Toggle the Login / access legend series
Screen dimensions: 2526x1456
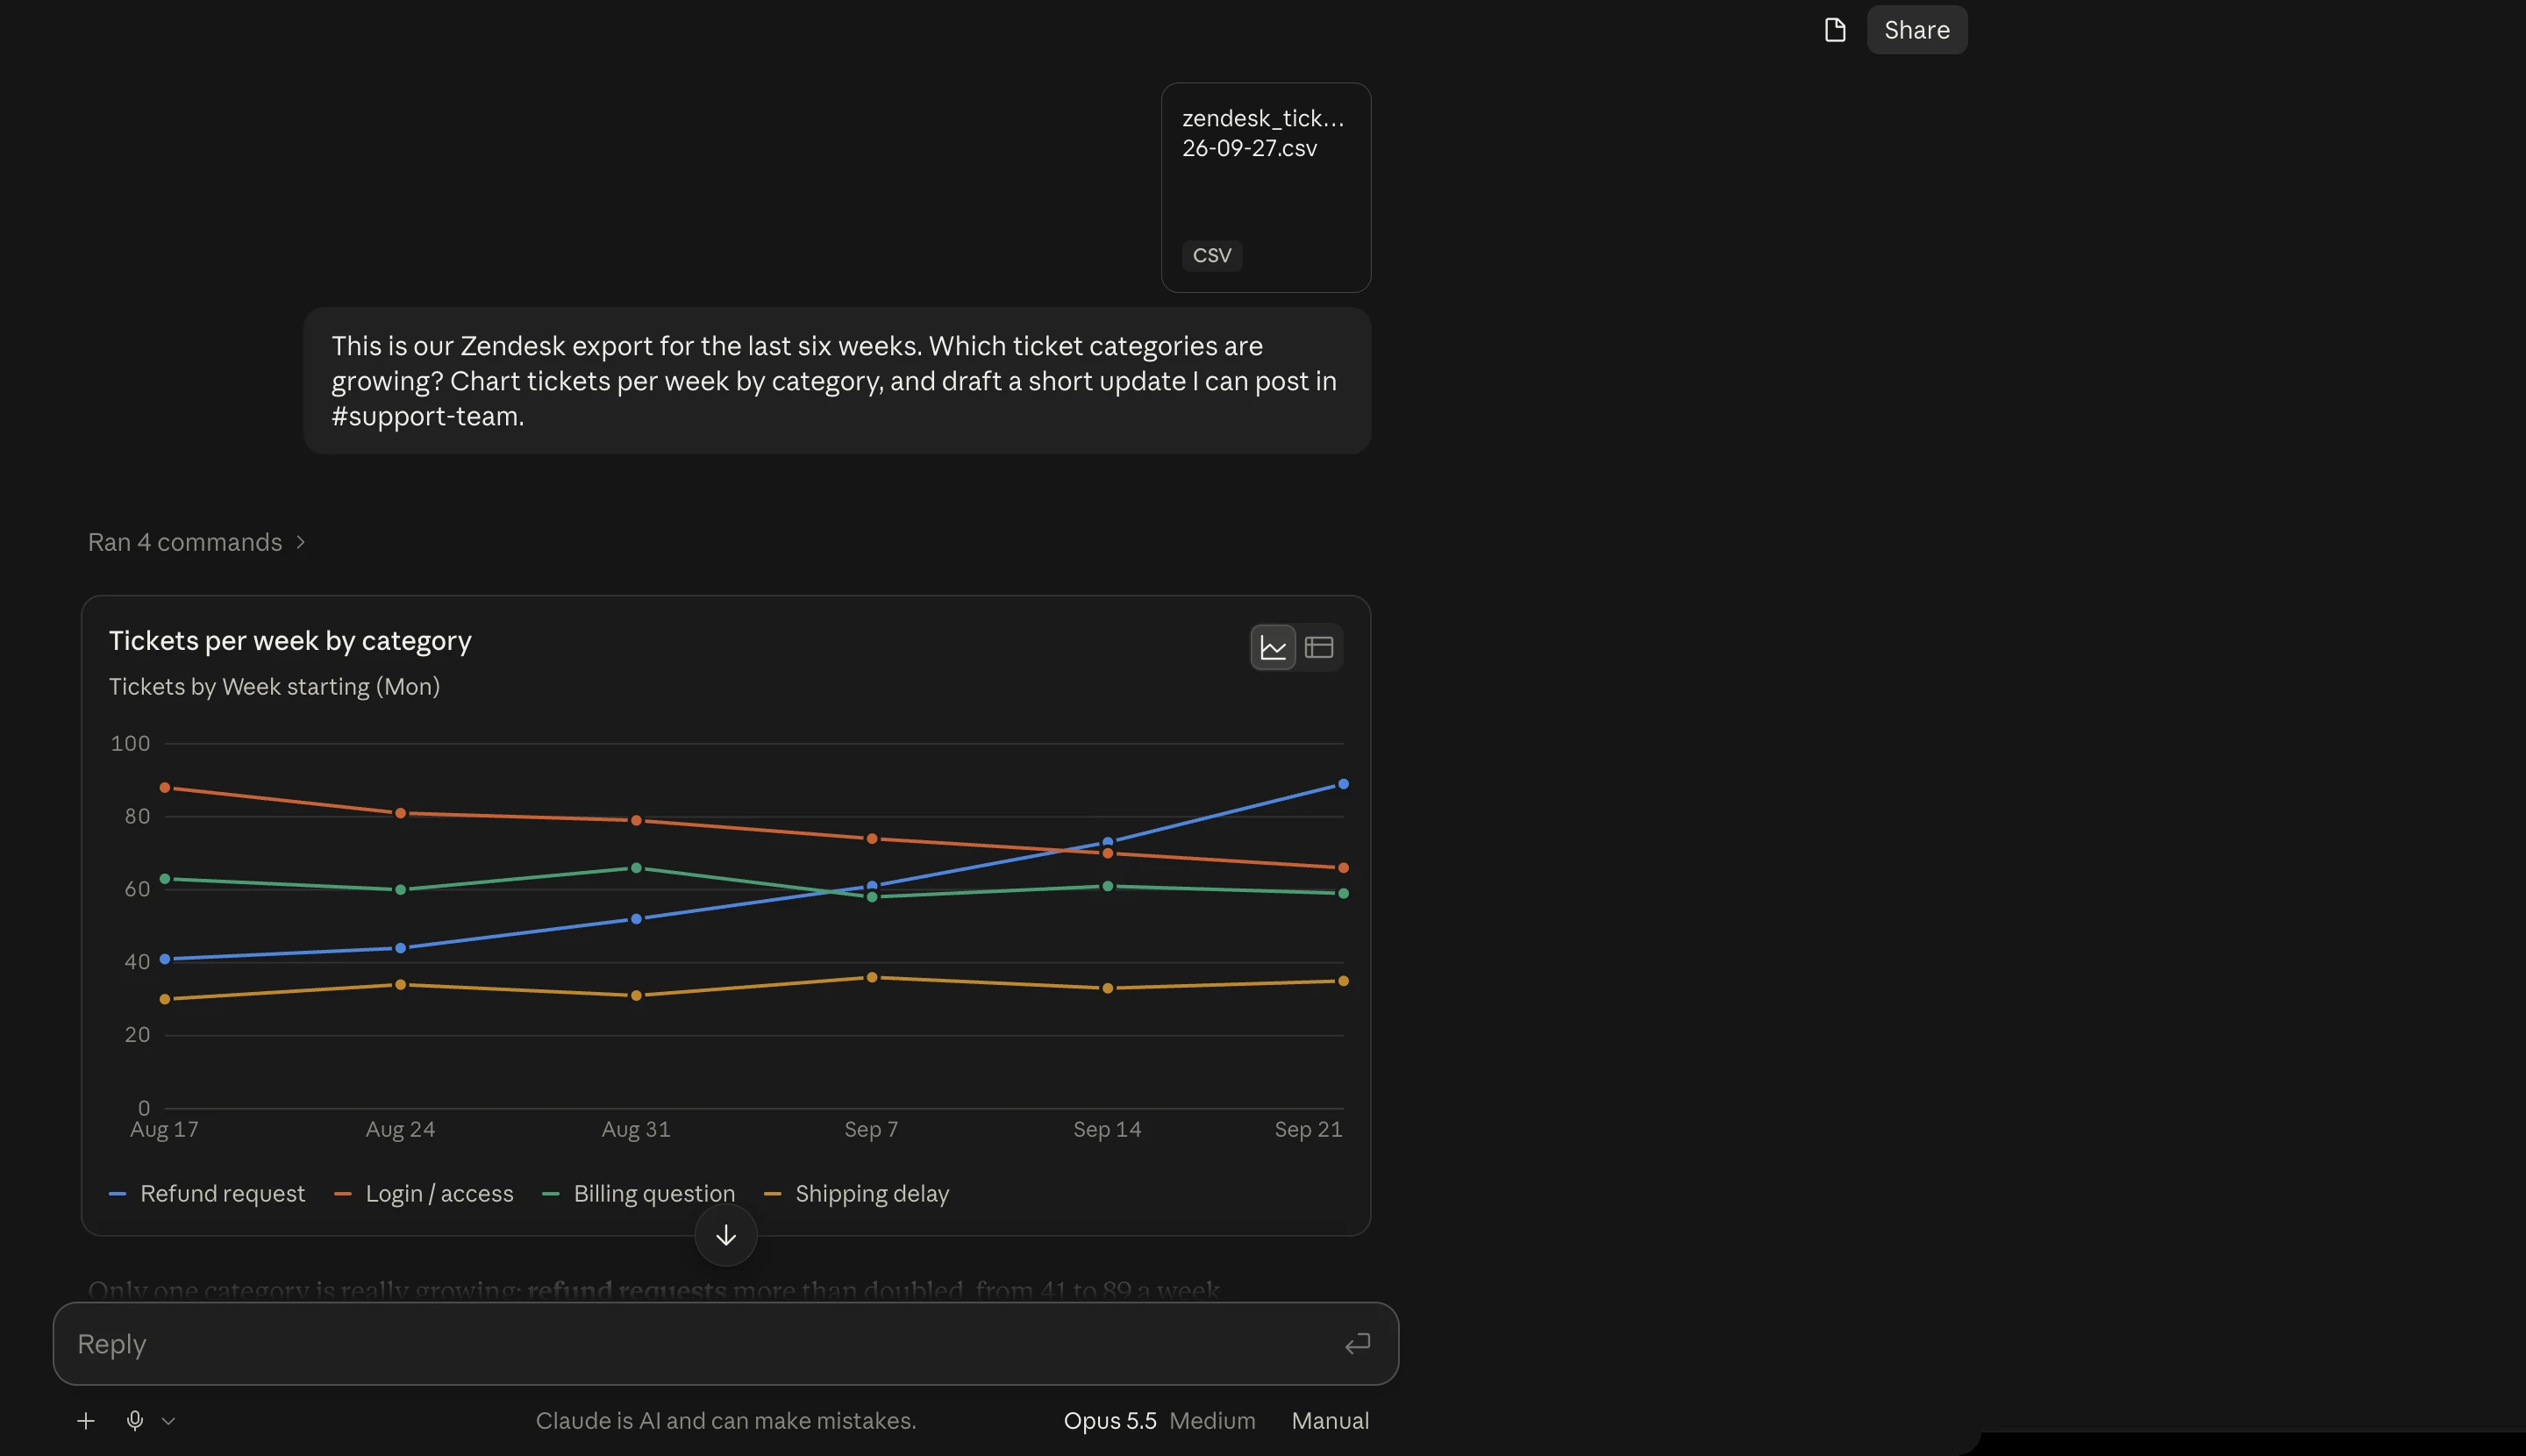pos(424,1193)
